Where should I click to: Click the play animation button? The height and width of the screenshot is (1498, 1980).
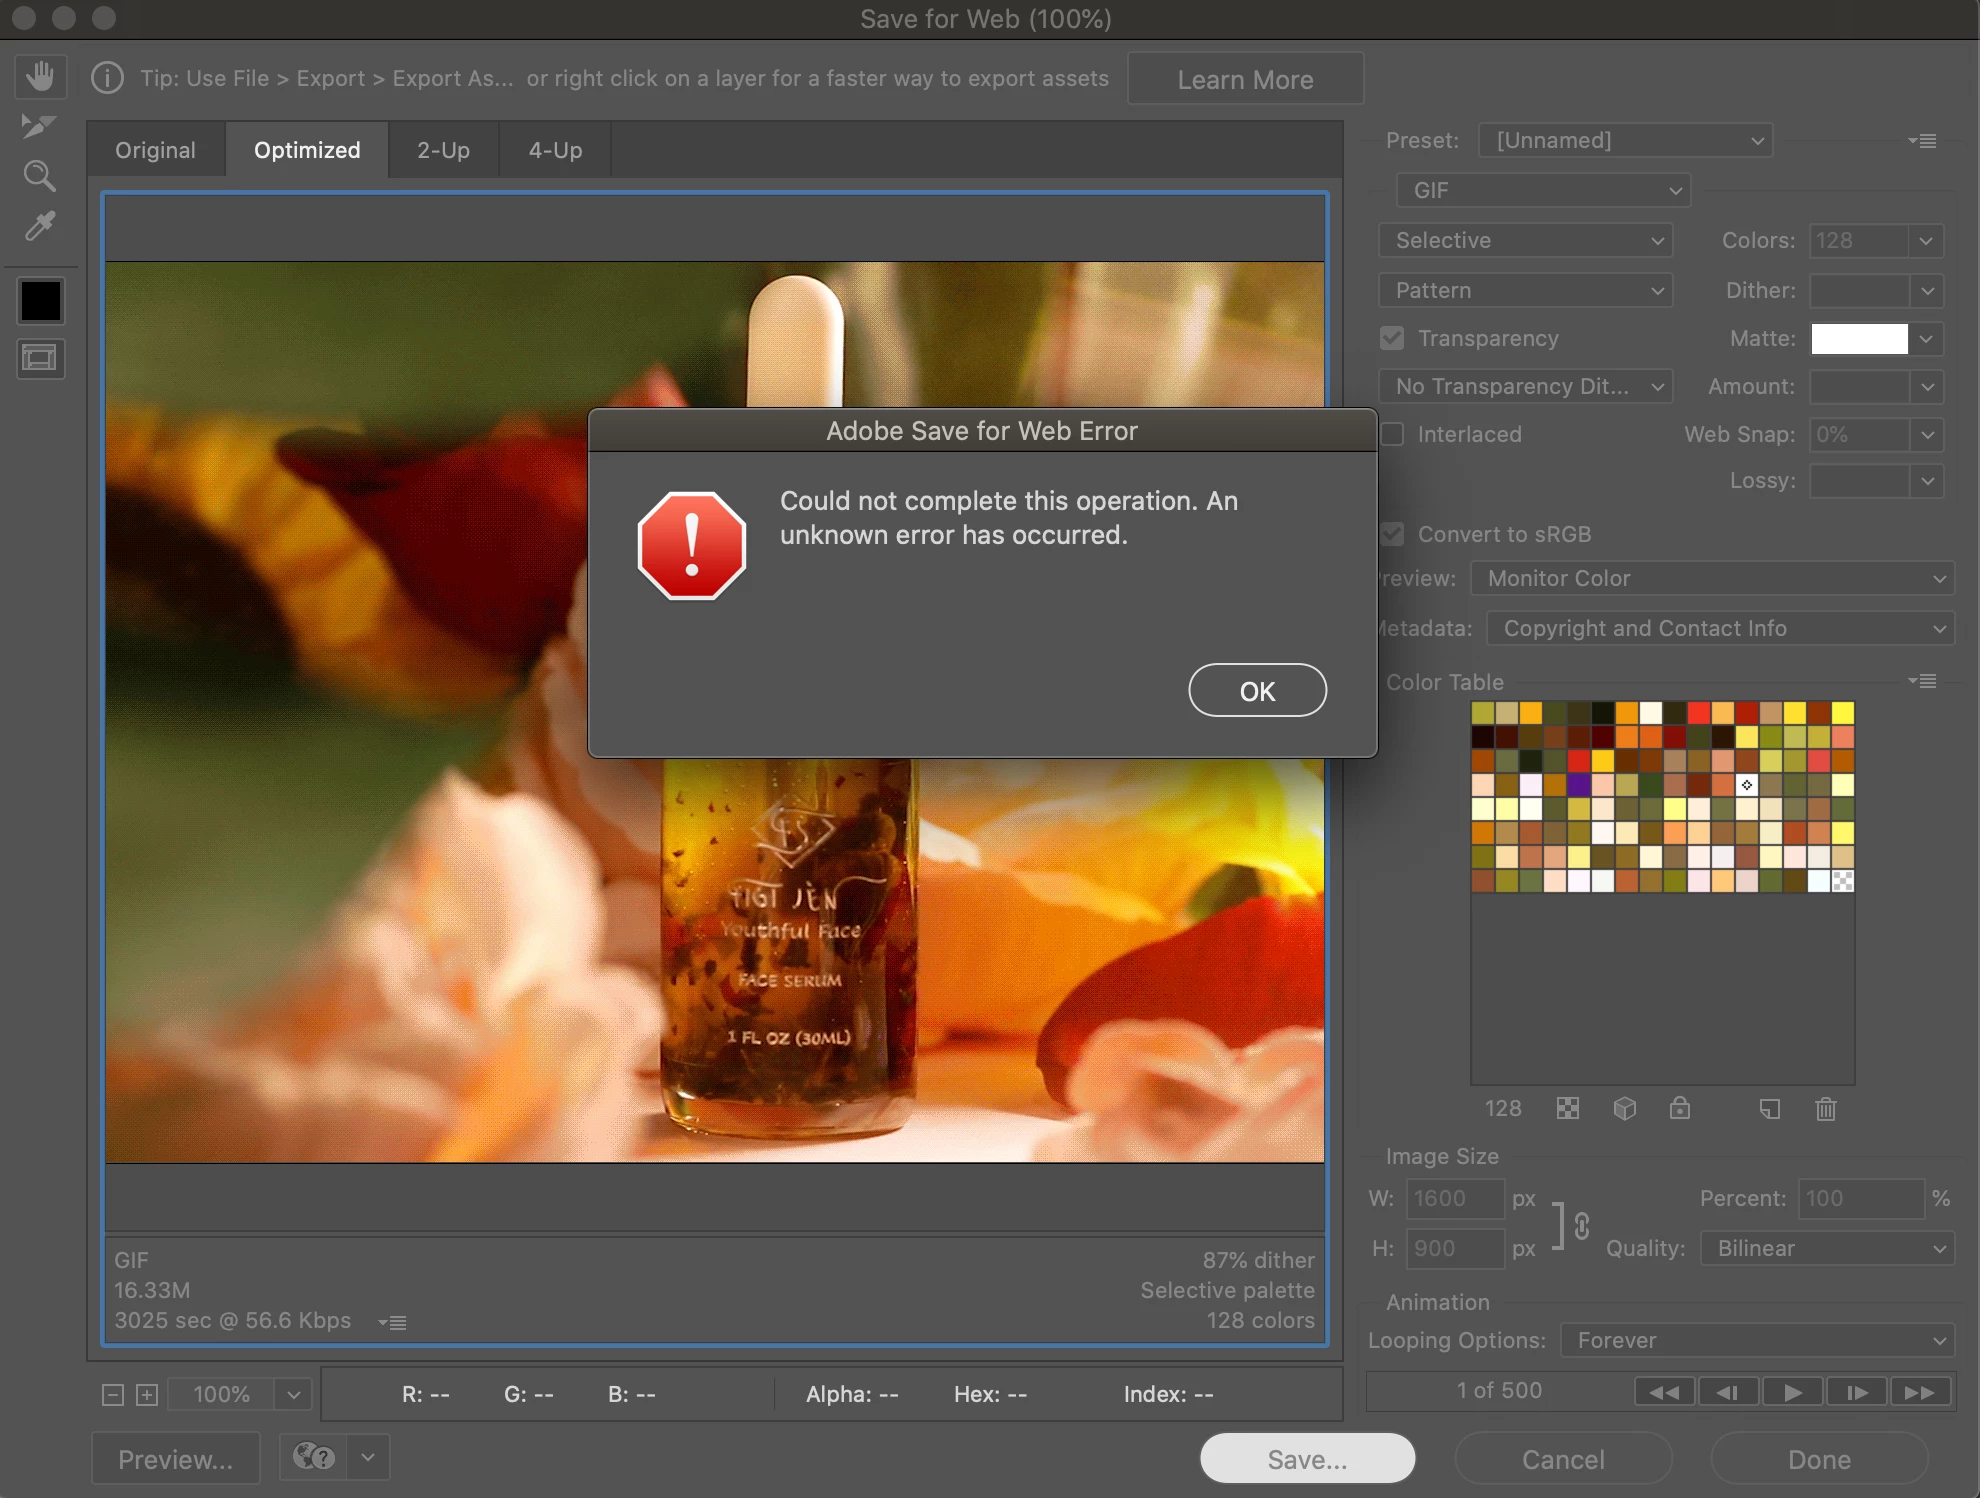coord(1792,1392)
